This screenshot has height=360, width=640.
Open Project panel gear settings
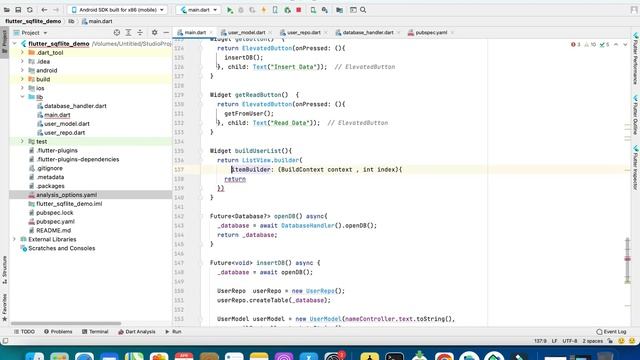tap(154, 33)
